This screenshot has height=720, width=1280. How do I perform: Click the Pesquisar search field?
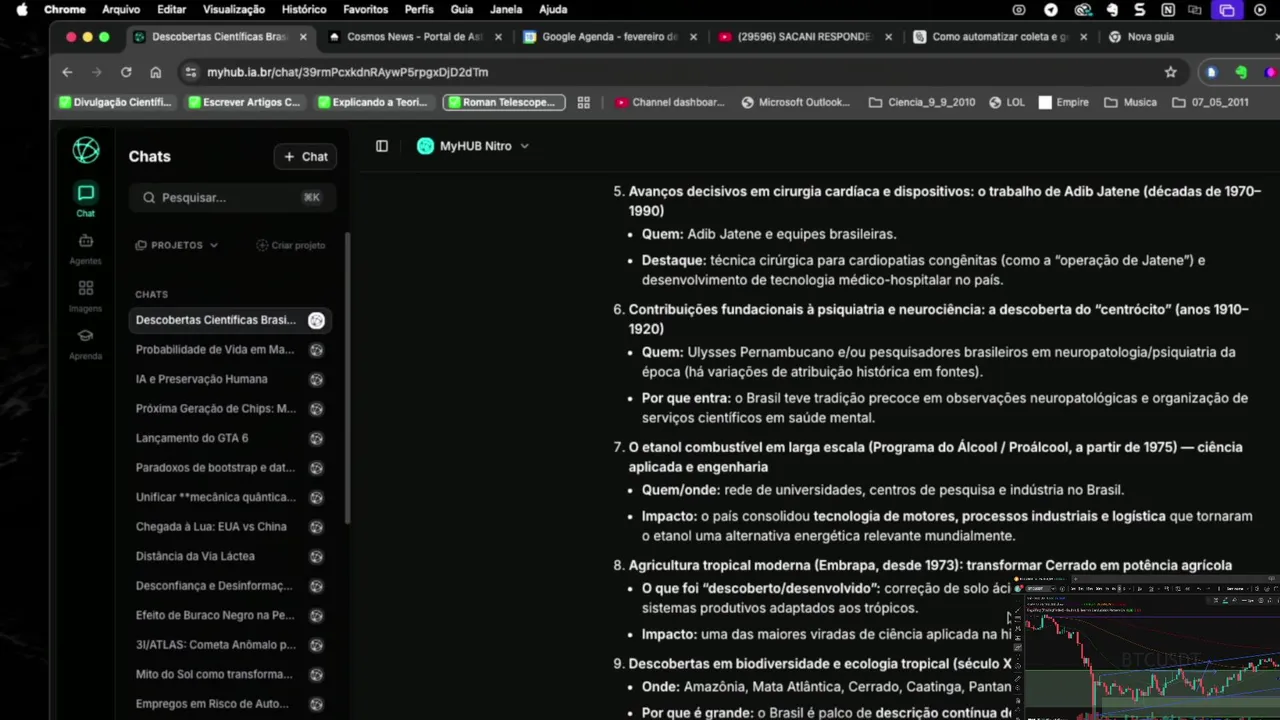232,197
